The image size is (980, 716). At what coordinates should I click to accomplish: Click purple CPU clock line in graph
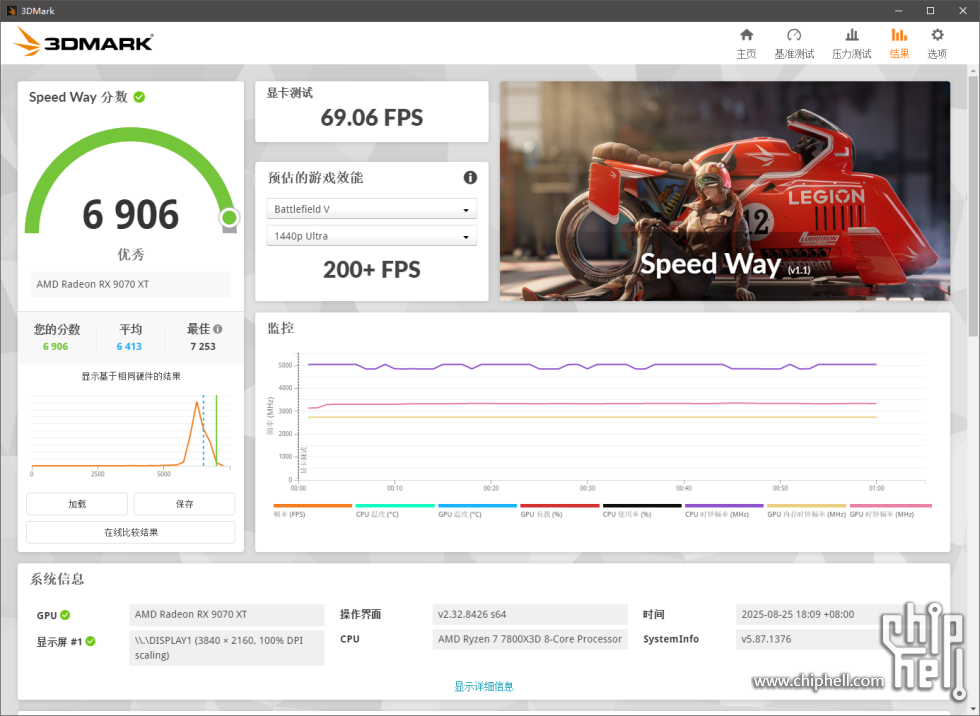(592, 365)
